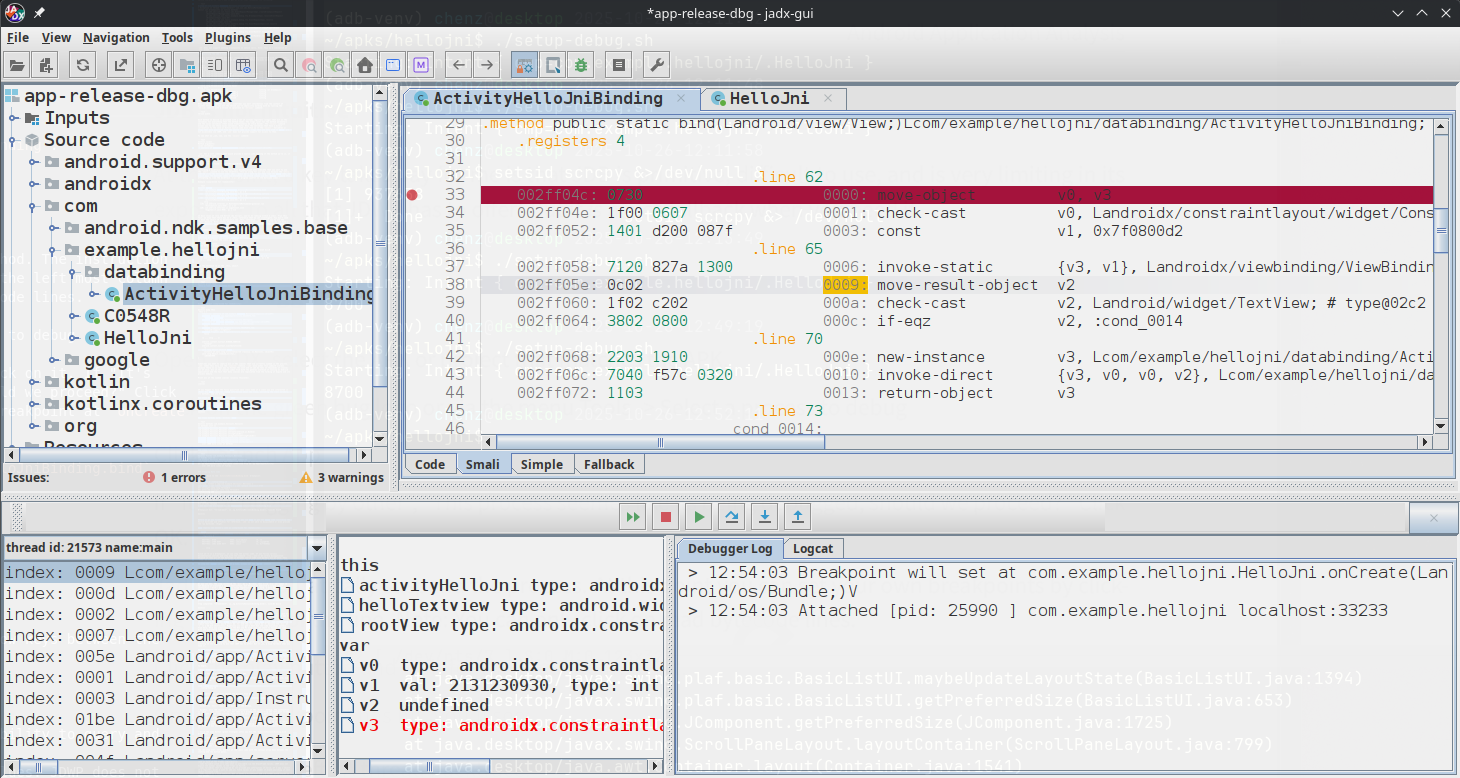
Task: Switch to the Logcat tab
Action: coord(812,548)
